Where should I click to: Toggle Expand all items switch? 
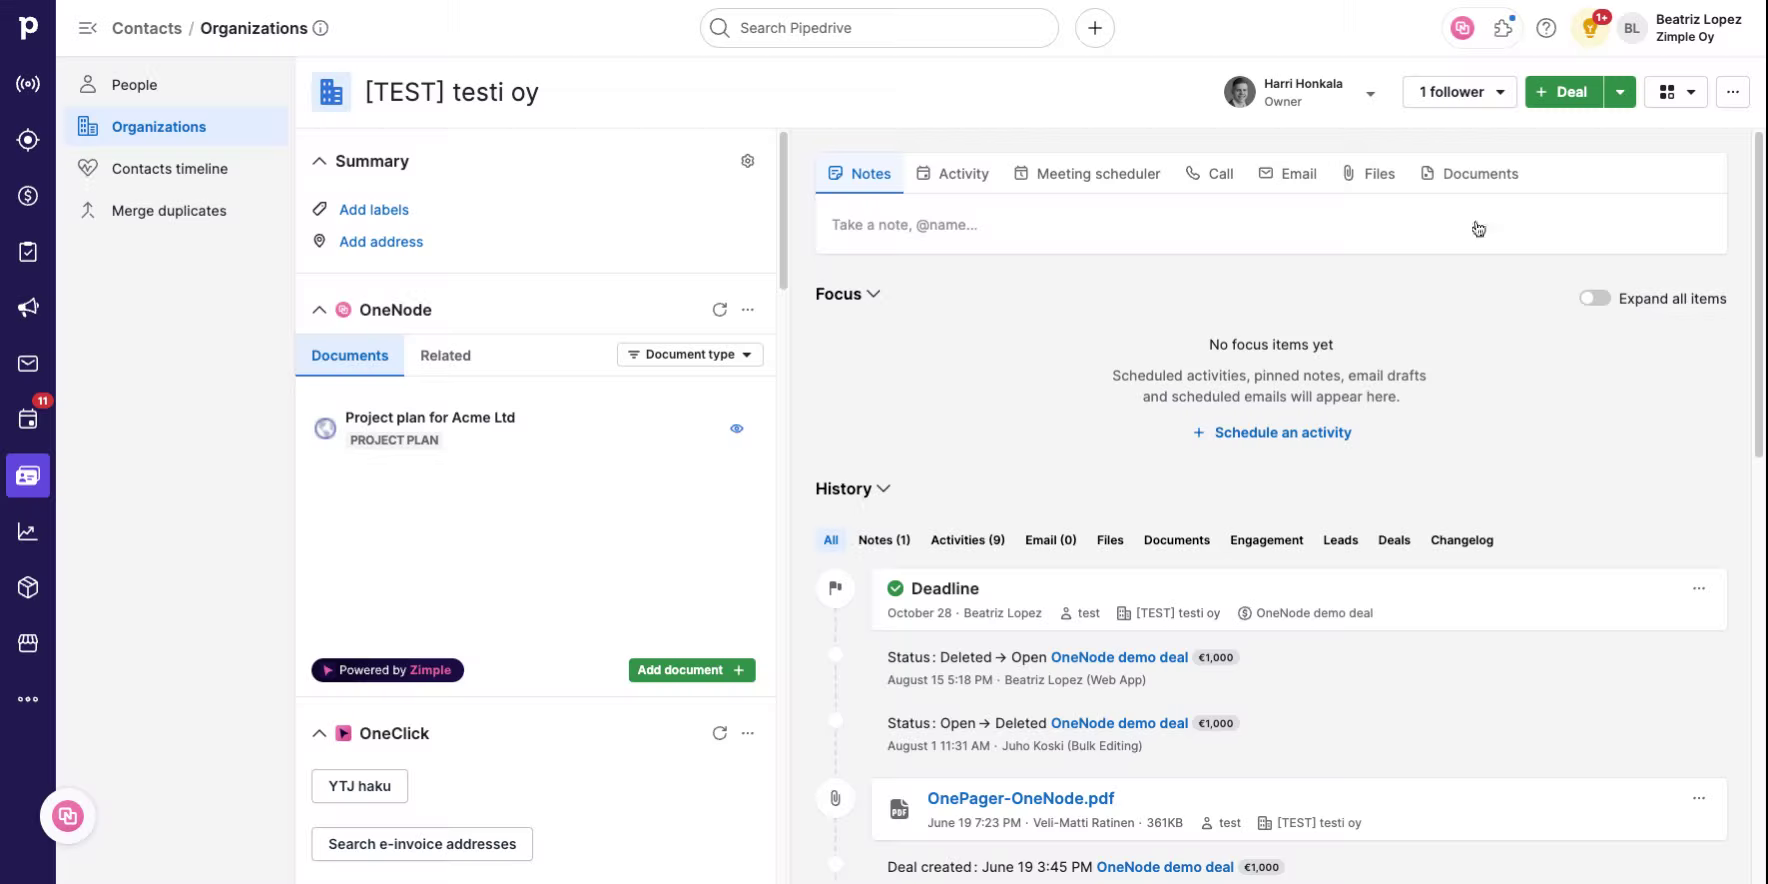pyautogui.click(x=1595, y=298)
